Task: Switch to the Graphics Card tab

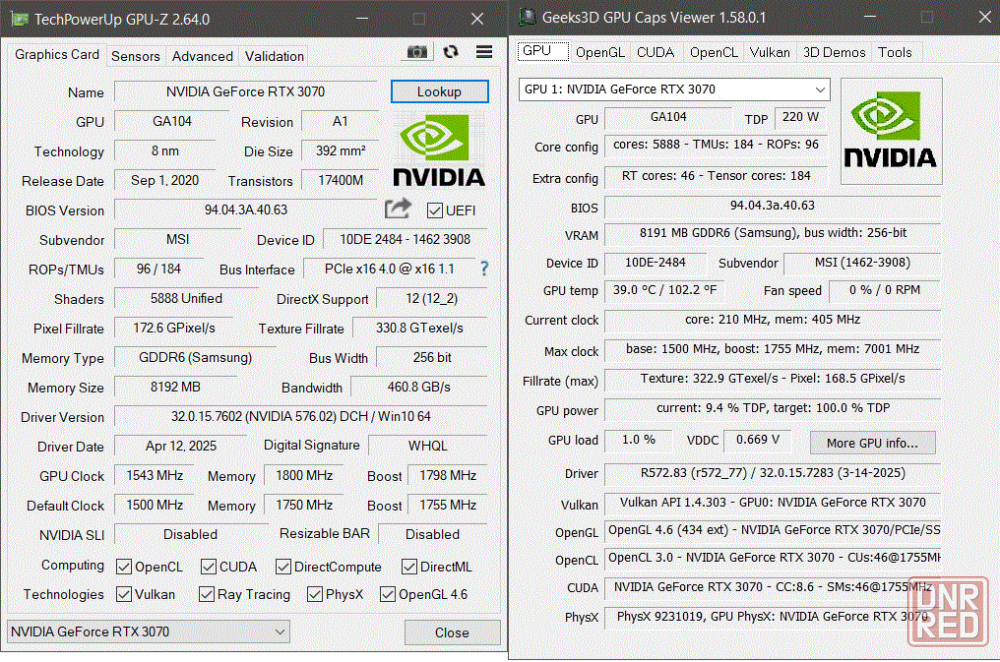Action: click(57, 55)
